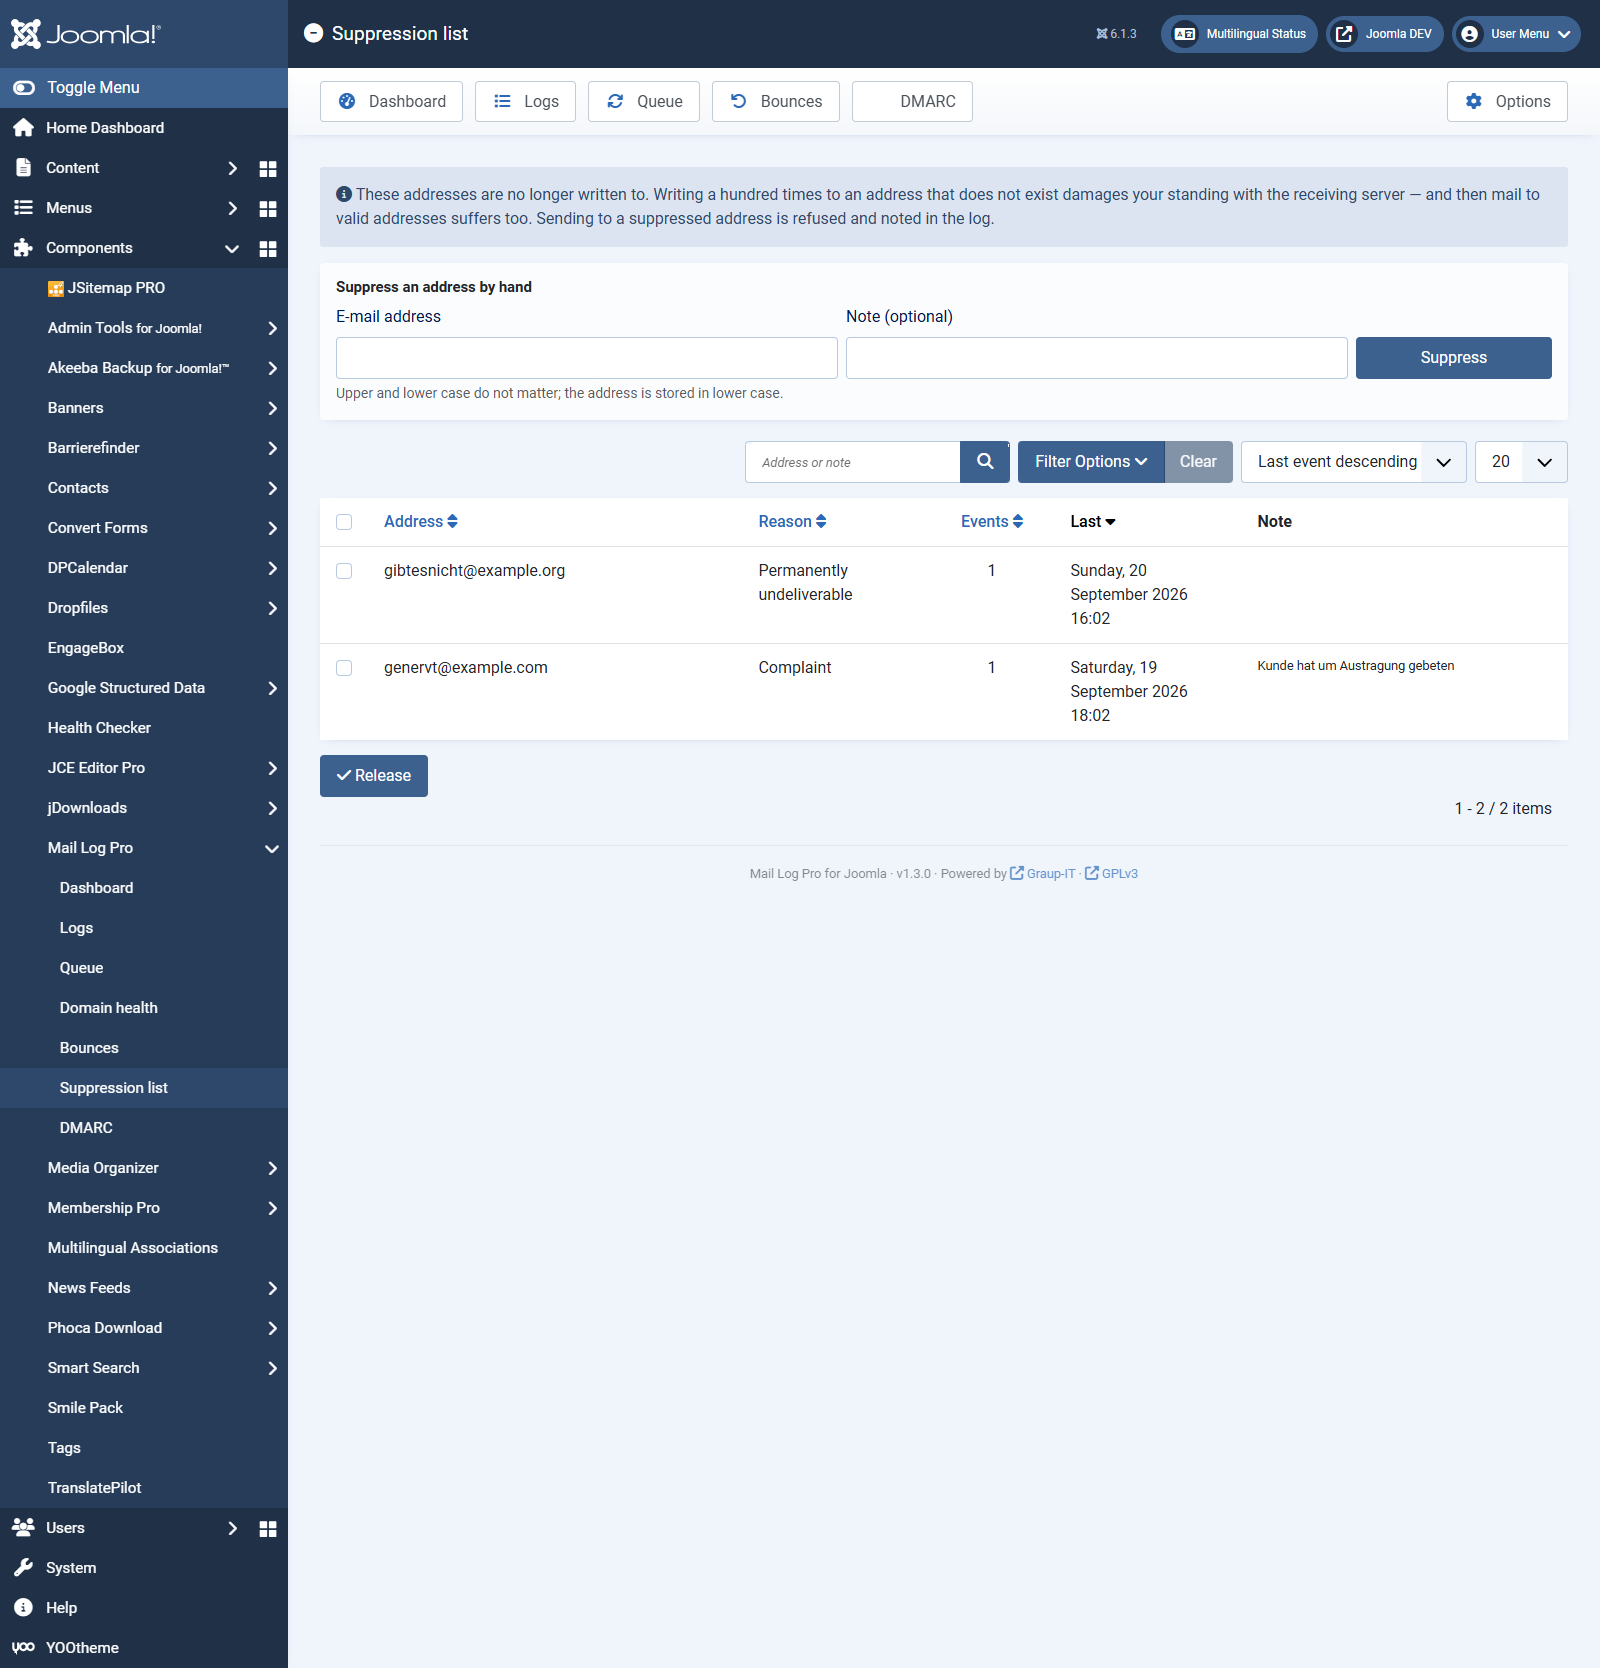The image size is (1600, 1668).
Task: Open the 20 items per page dropdown
Action: coord(1521,462)
